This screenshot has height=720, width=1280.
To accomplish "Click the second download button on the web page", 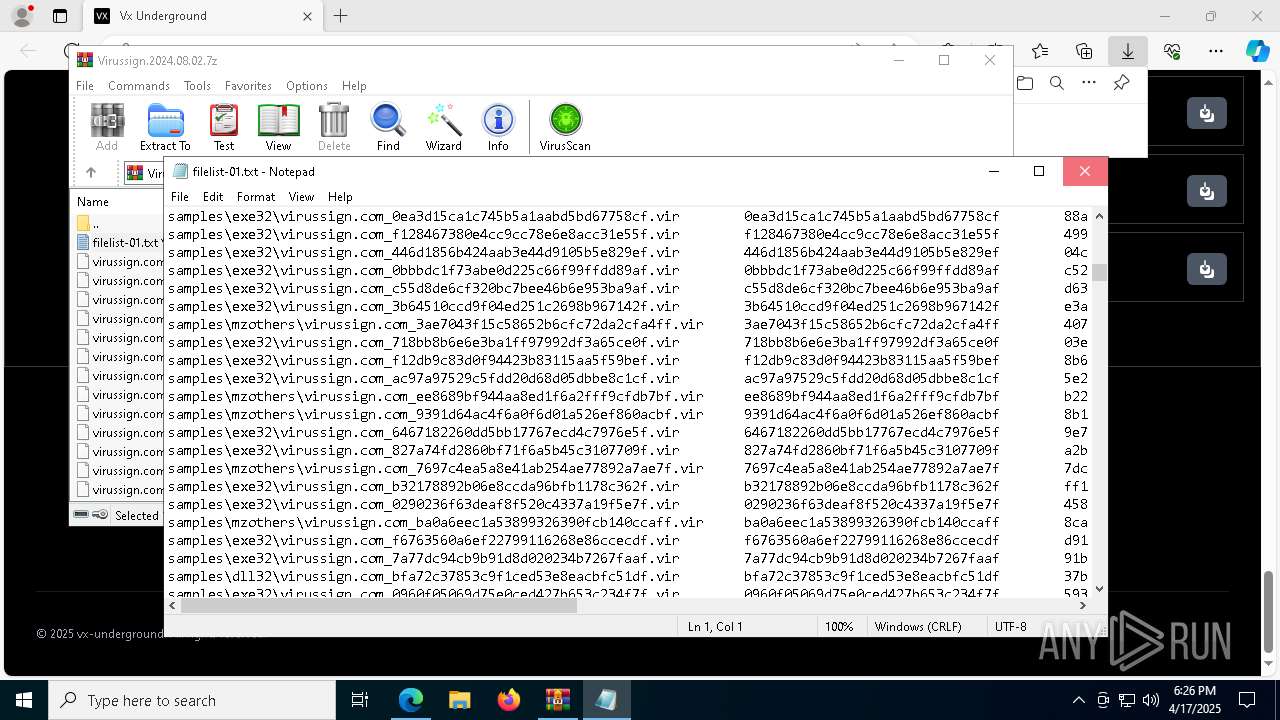I will click(x=1207, y=191).
